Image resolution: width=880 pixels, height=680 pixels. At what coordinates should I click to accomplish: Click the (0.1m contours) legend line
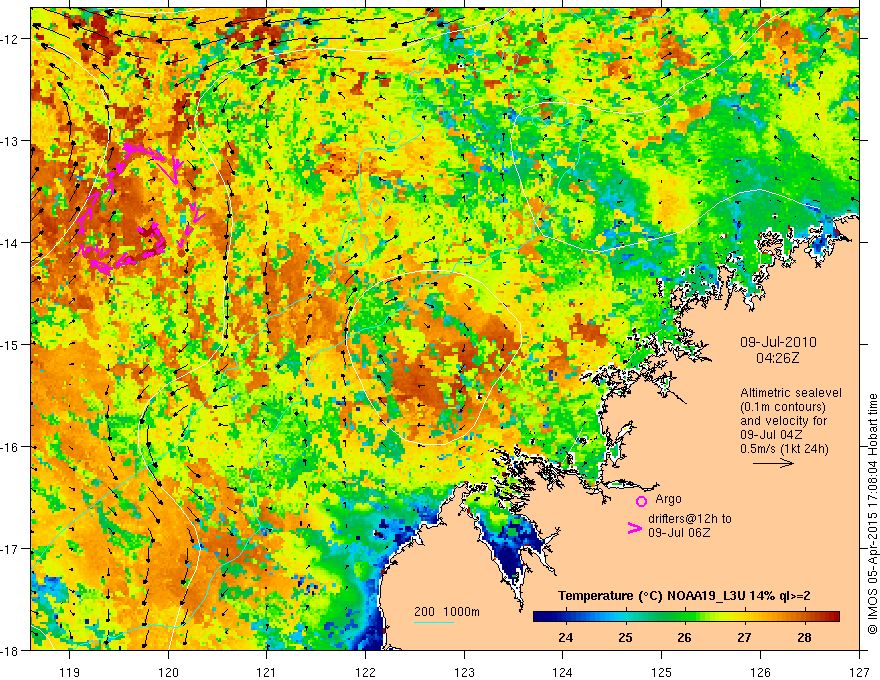click(783, 407)
